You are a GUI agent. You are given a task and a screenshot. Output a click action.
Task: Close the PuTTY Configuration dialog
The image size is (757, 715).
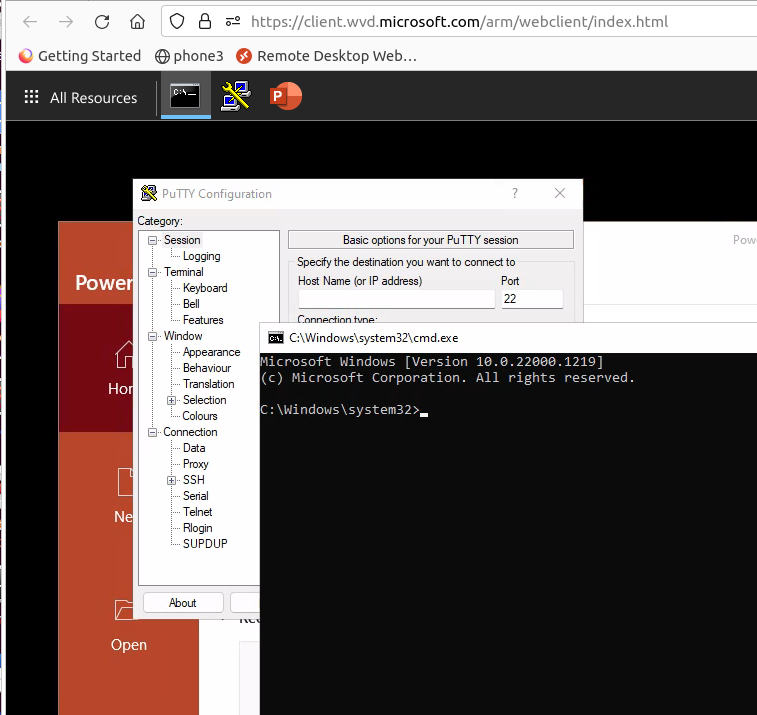point(560,193)
